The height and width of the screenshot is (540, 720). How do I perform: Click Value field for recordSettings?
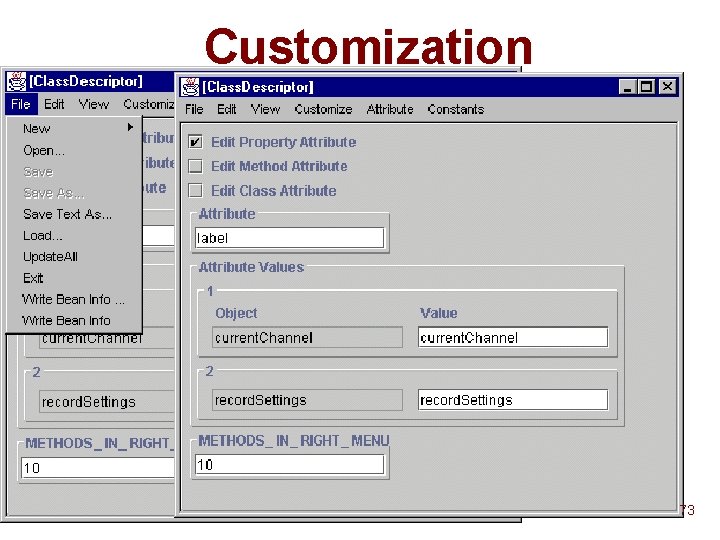pyautogui.click(x=513, y=400)
